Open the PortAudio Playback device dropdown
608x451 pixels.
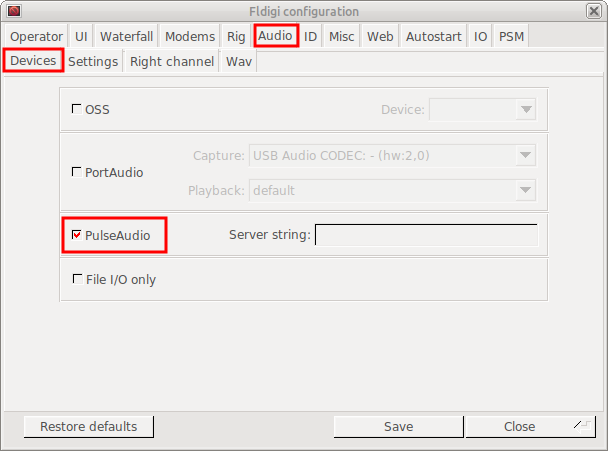[393, 190]
